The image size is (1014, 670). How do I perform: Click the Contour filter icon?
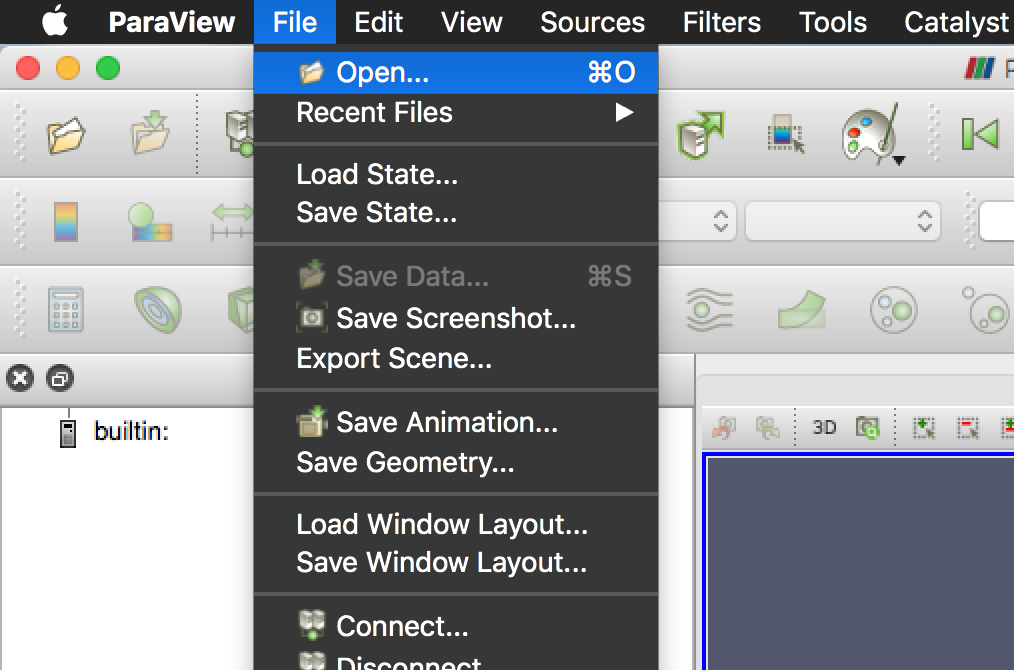157,309
